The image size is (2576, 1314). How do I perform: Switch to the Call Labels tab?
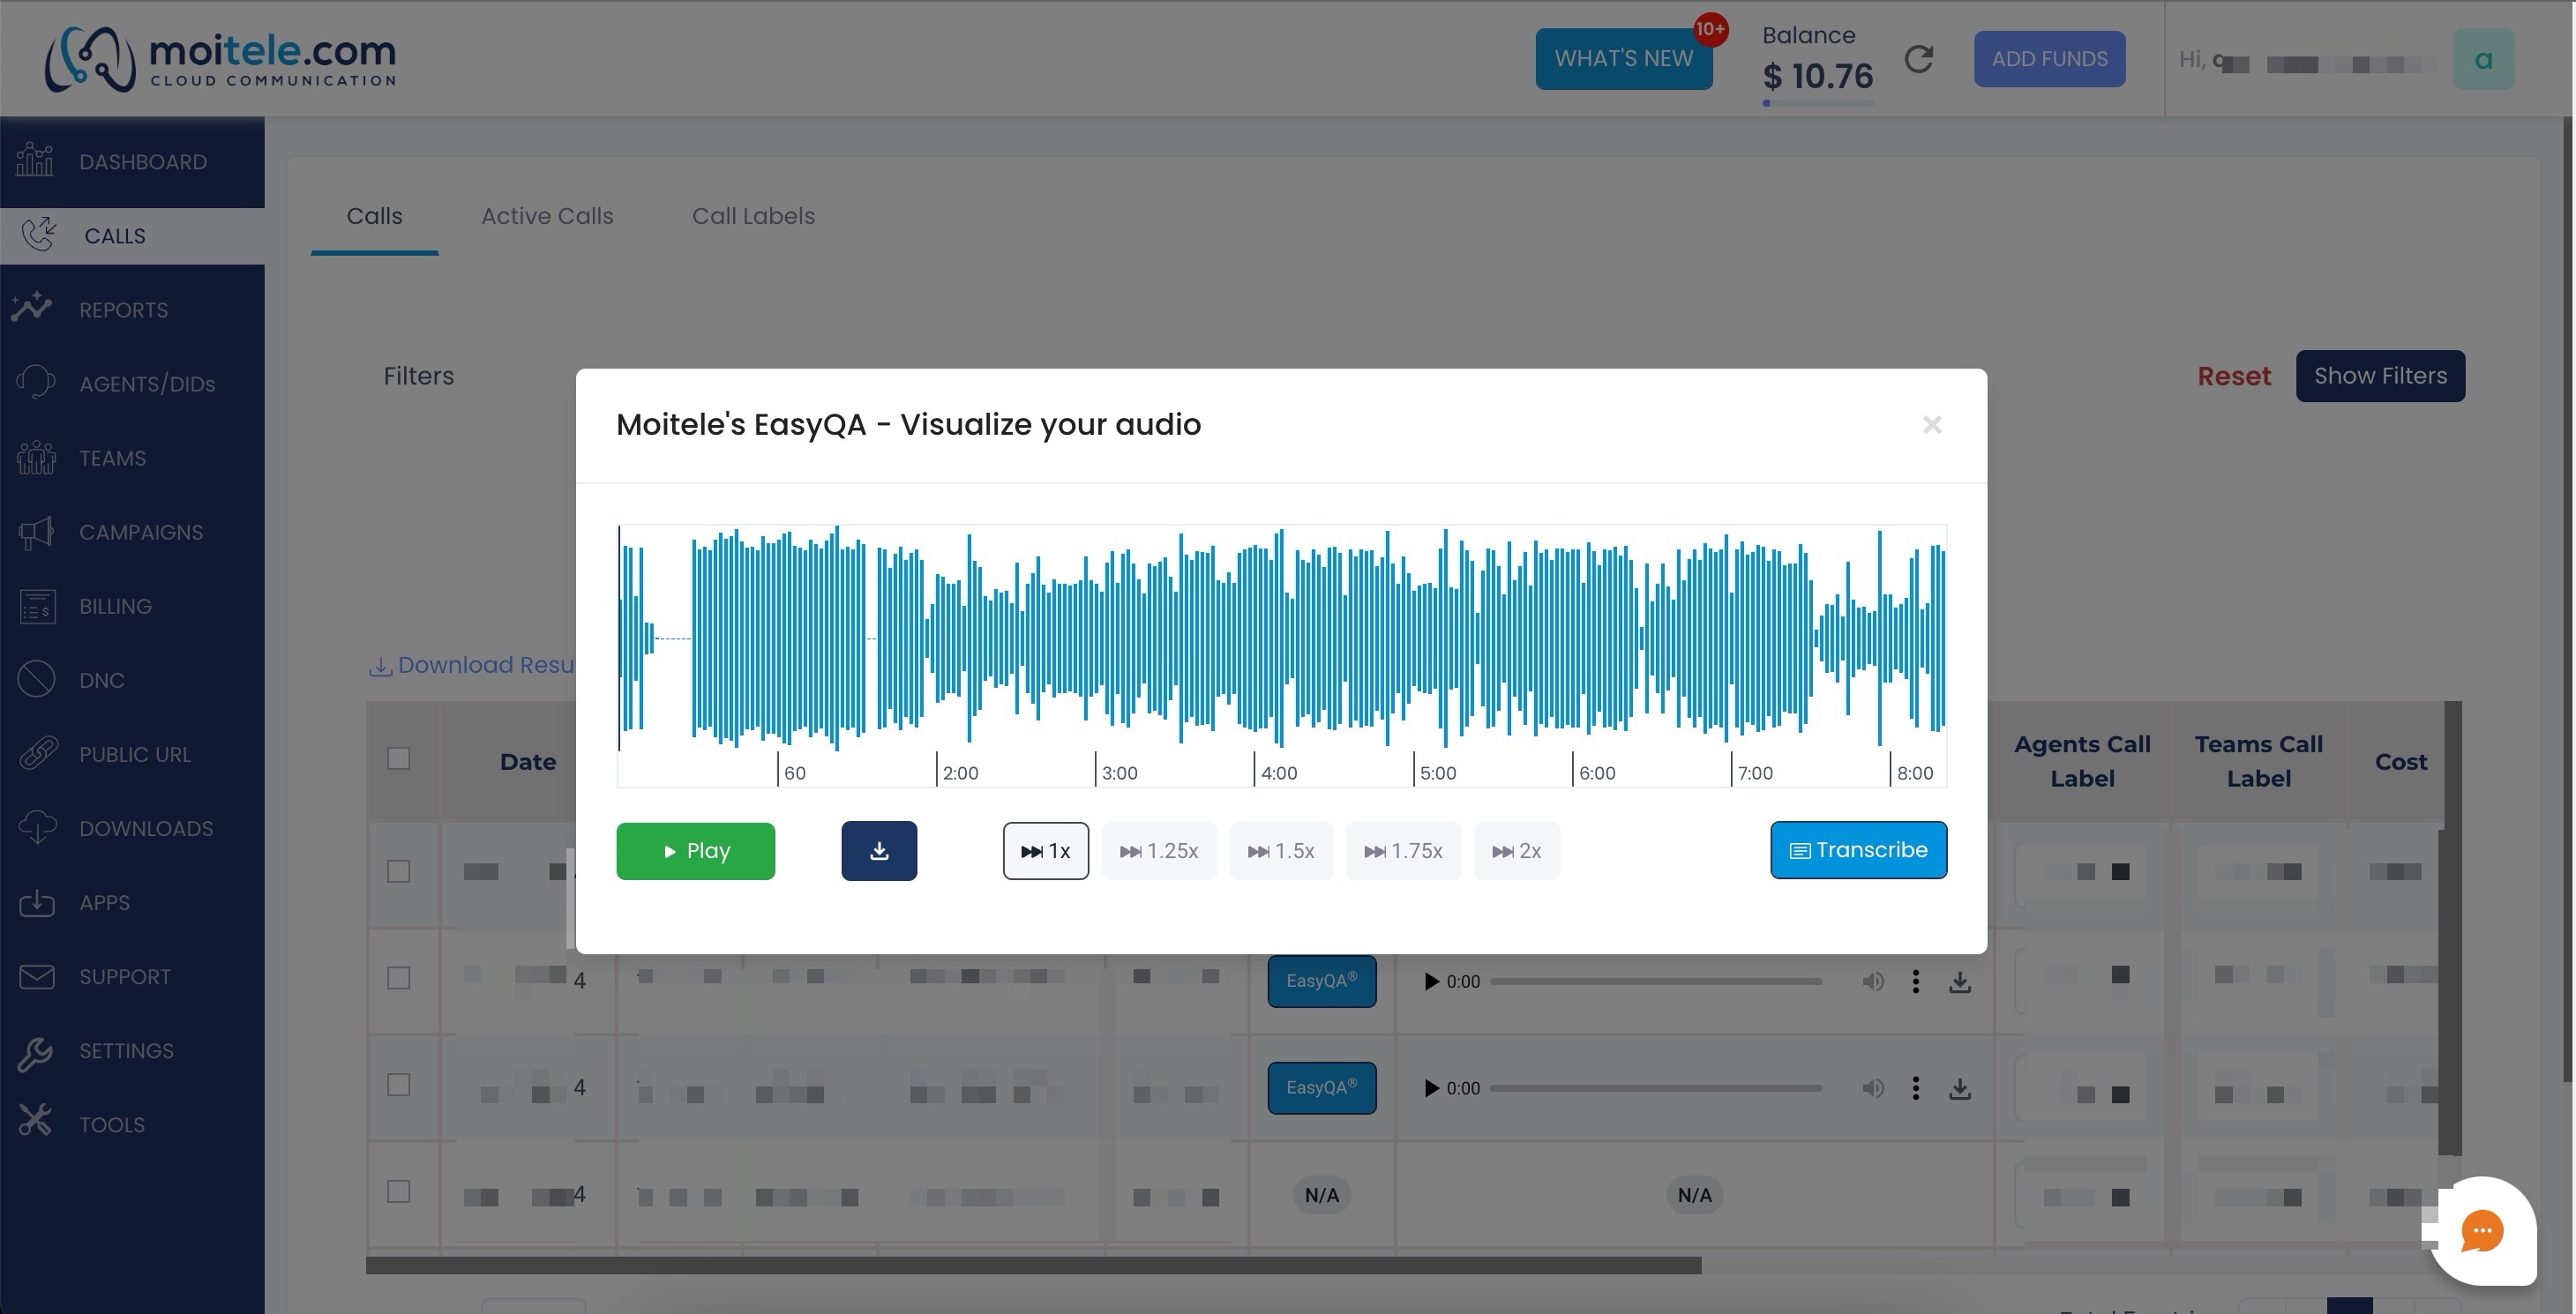point(753,216)
